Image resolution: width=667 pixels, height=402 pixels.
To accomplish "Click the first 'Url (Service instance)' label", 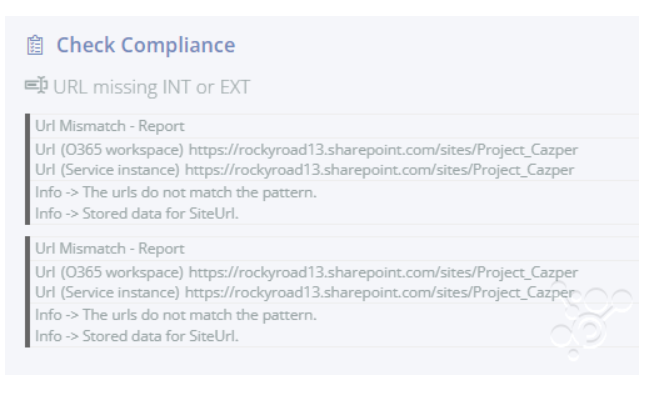I will (x=107, y=170).
